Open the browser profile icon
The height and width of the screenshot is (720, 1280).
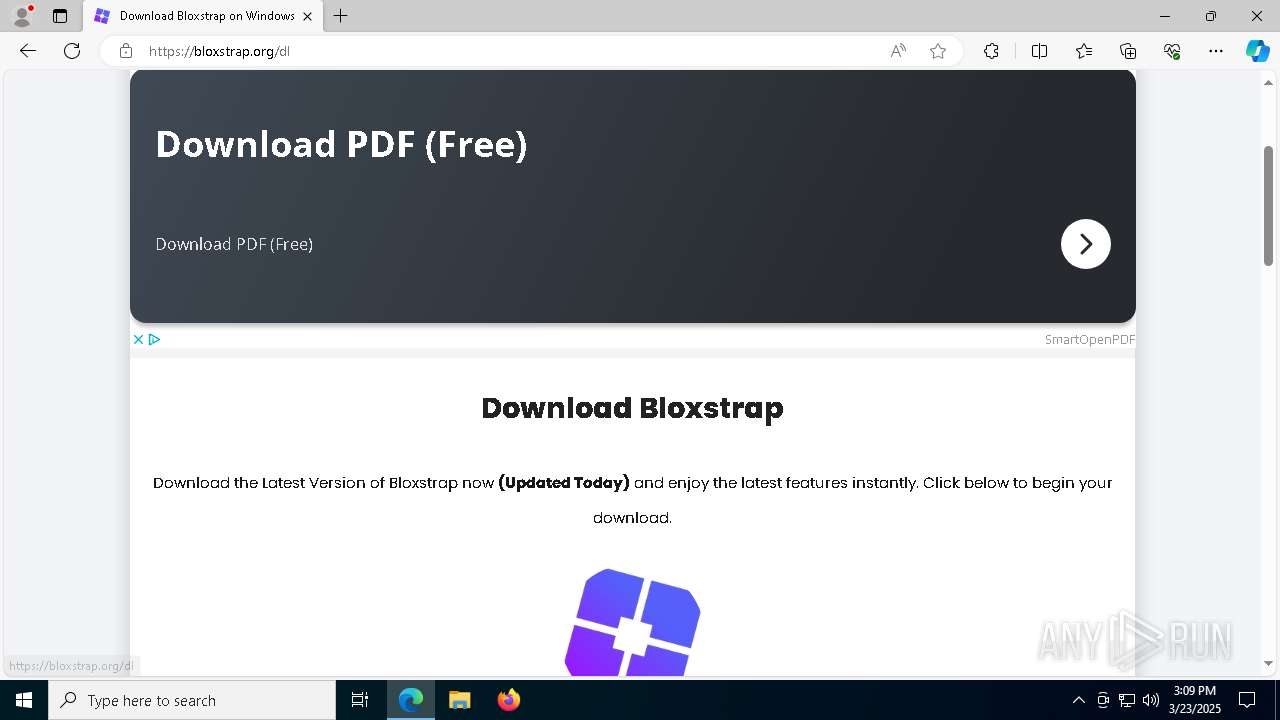pyautogui.click(x=21, y=16)
